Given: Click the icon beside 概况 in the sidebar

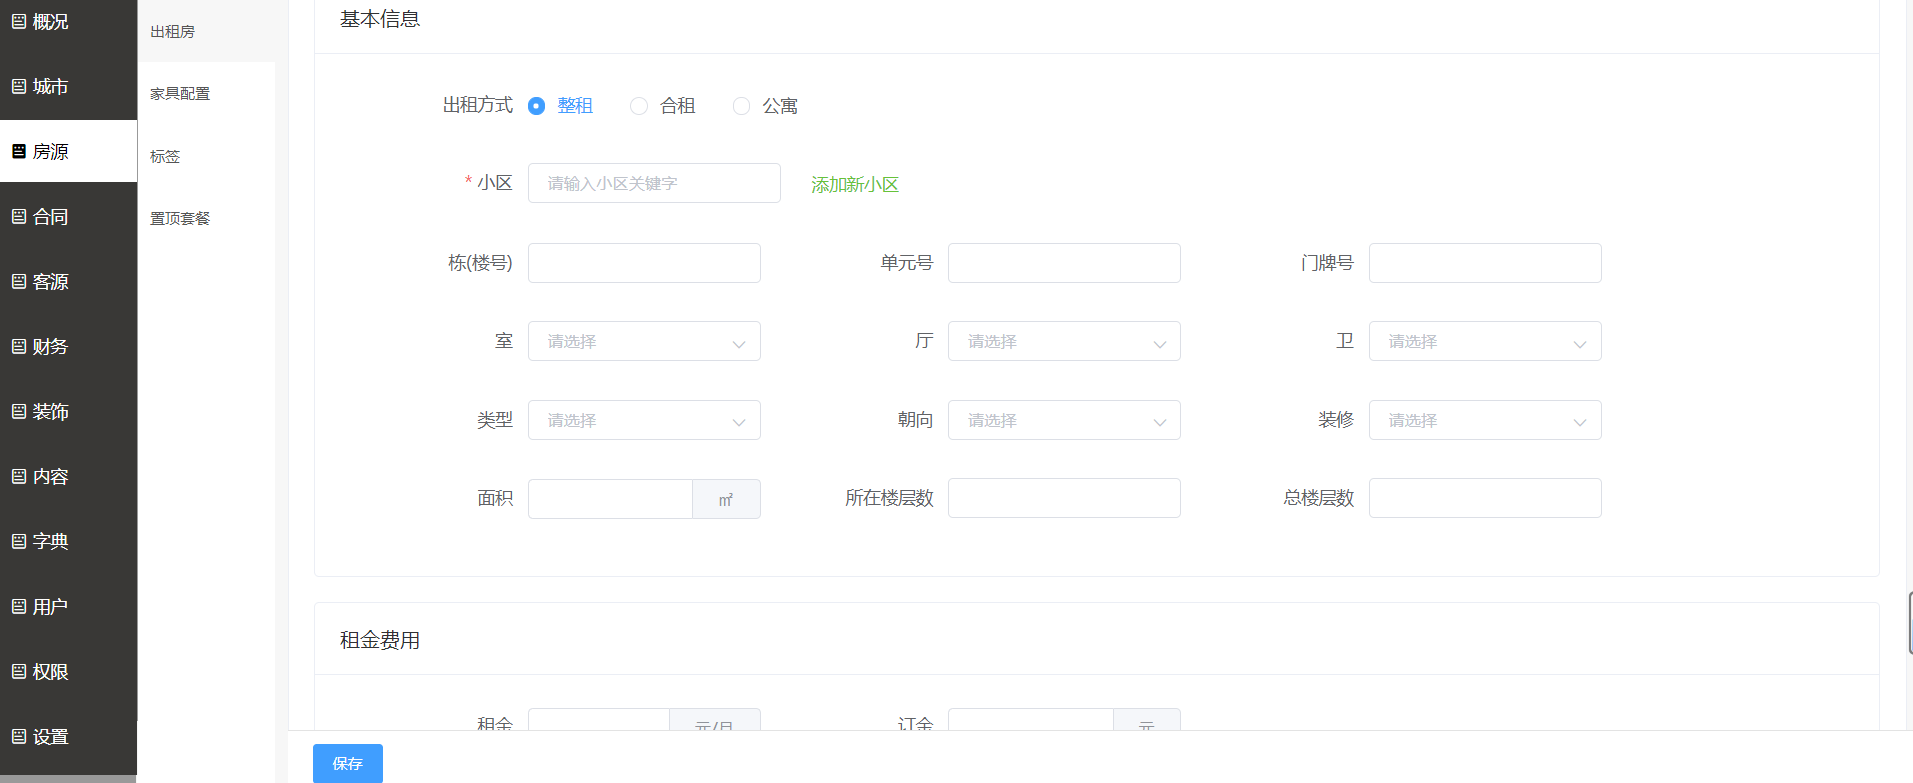Looking at the screenshot, I should pyautogui.click(x=19, y=21).
